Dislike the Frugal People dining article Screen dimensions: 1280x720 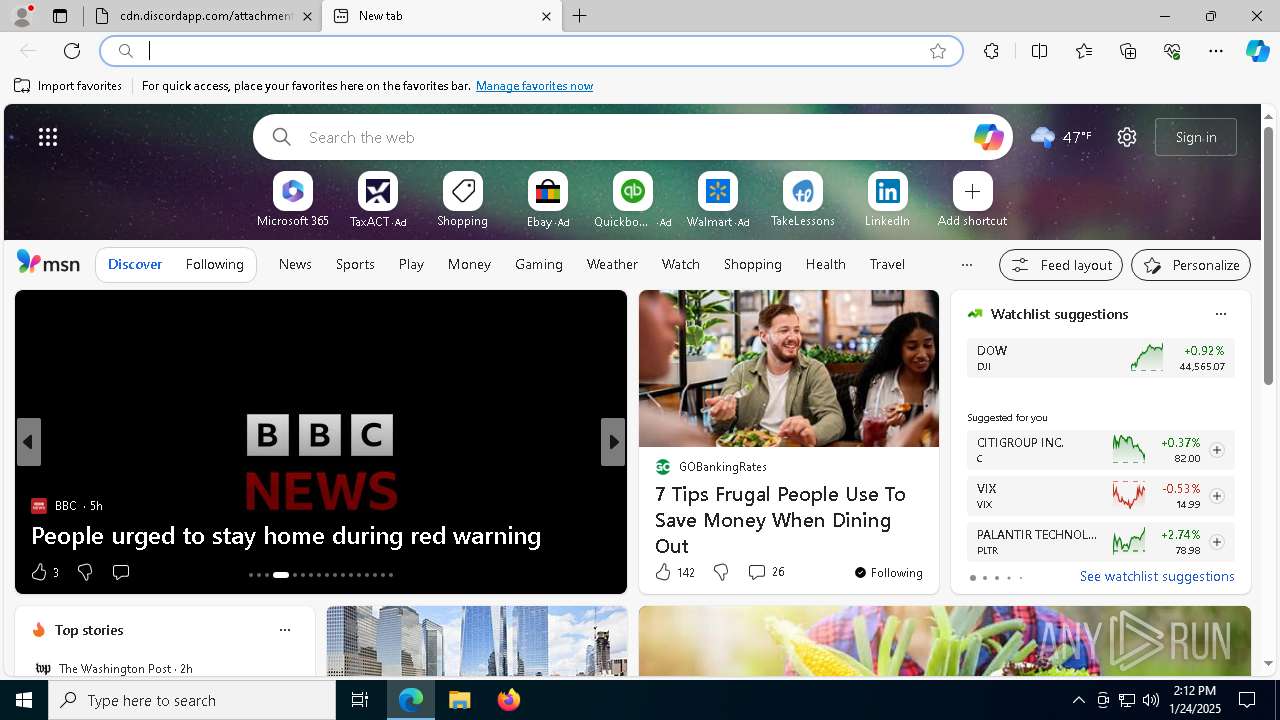pyautogui.click(x=721, y=572)
